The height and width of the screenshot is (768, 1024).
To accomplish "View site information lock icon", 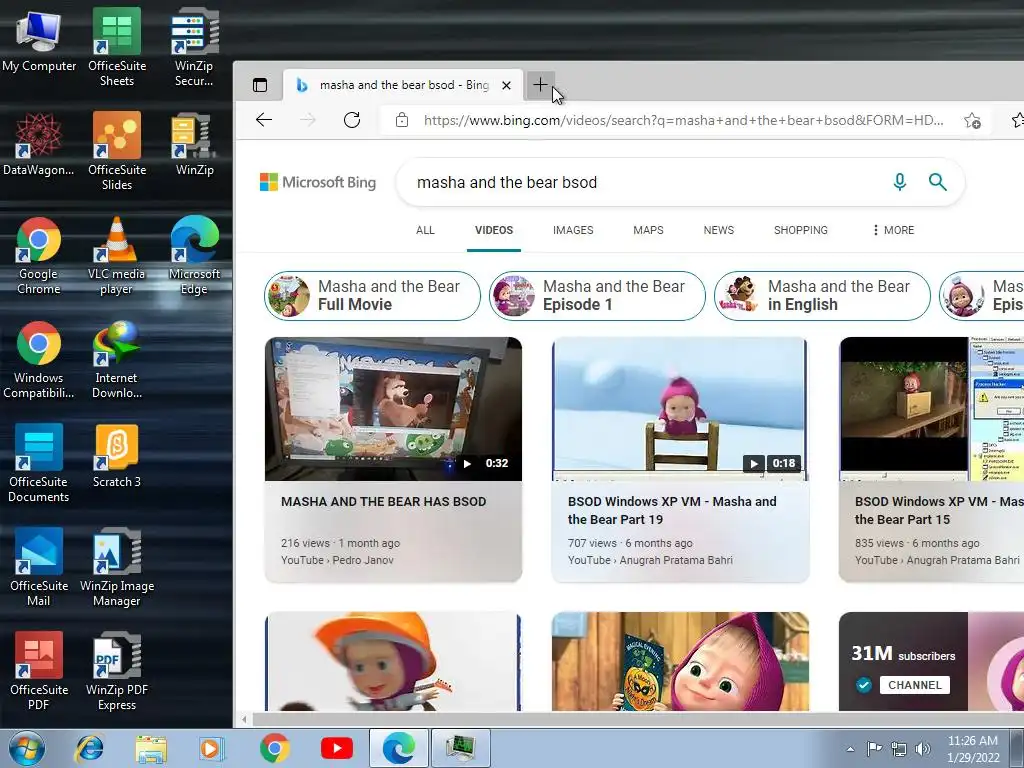I will click(x=402, y=120).
